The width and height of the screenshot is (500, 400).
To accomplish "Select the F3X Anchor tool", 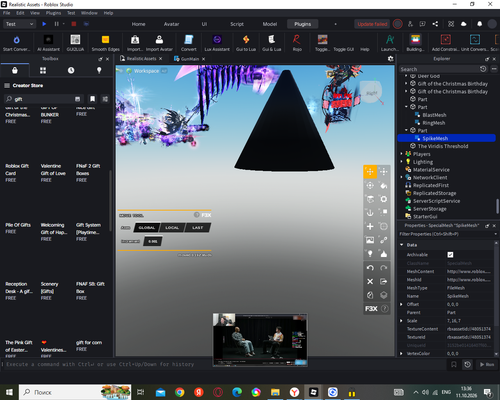I will coord(370,213).
